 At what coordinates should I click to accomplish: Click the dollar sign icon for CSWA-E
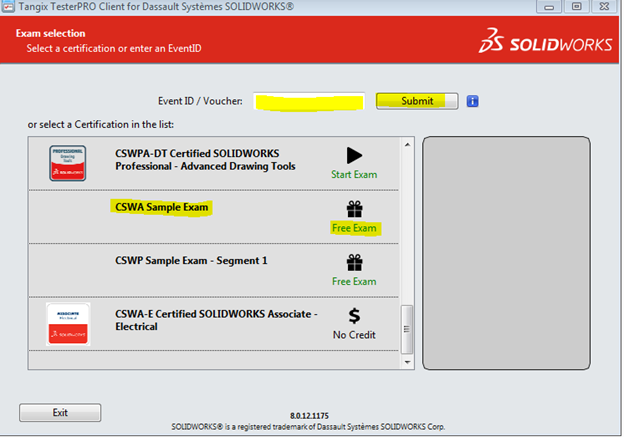click(354, 316)
